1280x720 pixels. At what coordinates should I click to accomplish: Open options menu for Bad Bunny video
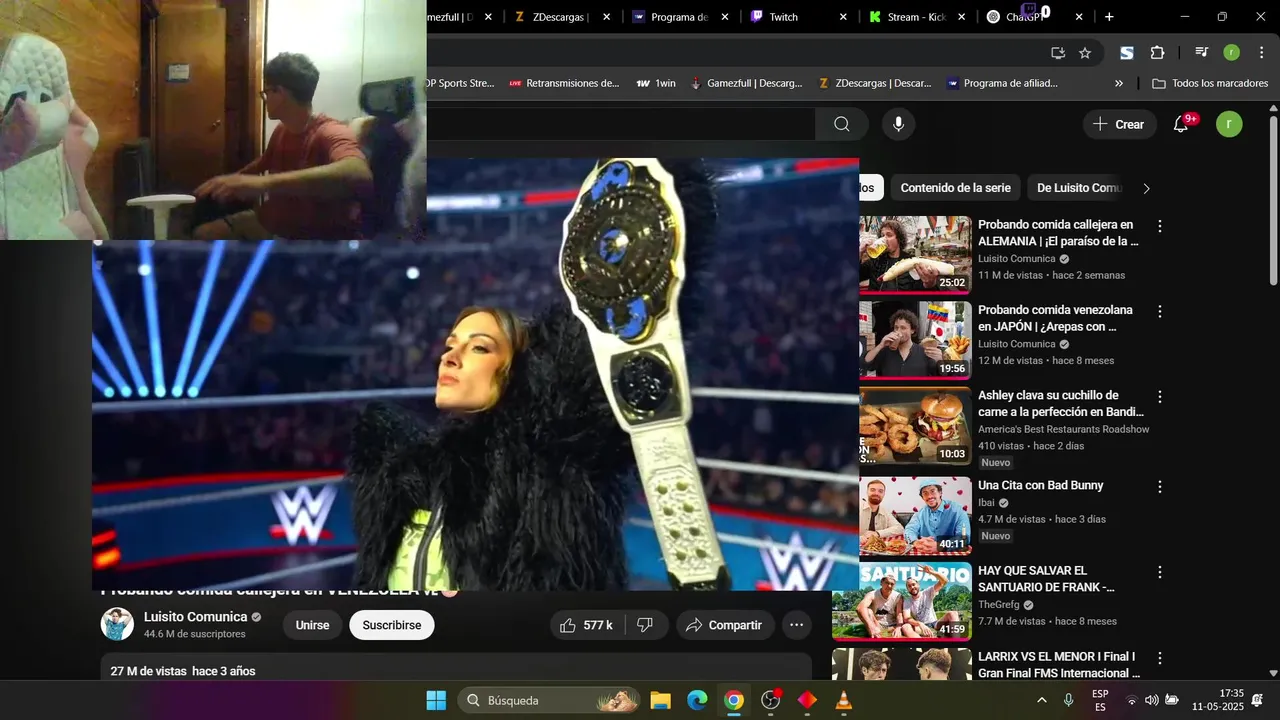tap(1160, 487)
